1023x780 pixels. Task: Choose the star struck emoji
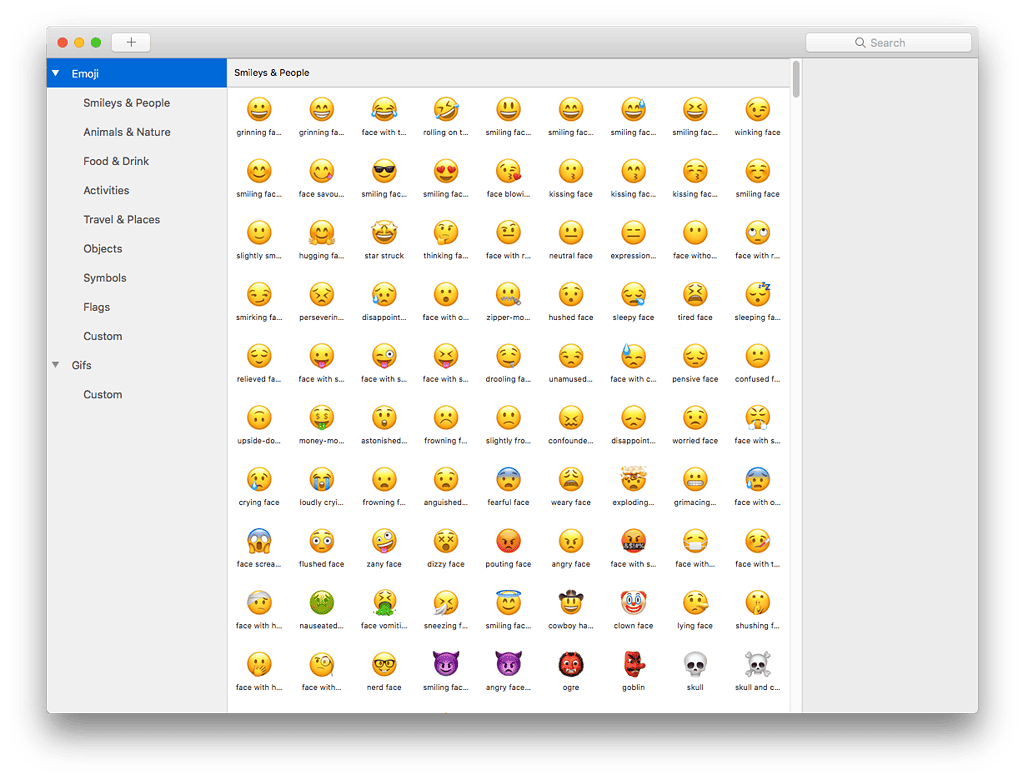click(x=384, y=233)
